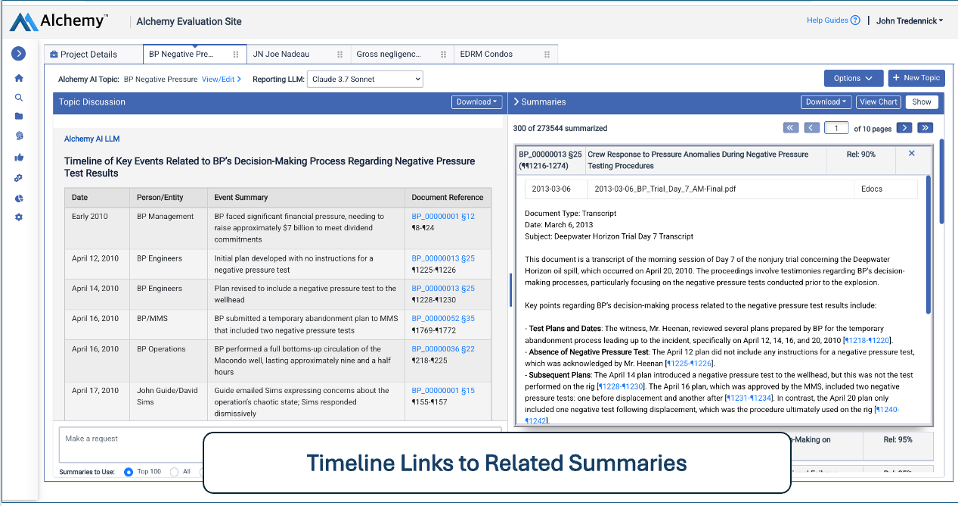Open BP_00000013 §25 link in April 12 row
The width and height of the screenshot is (958, 506).
443,258
